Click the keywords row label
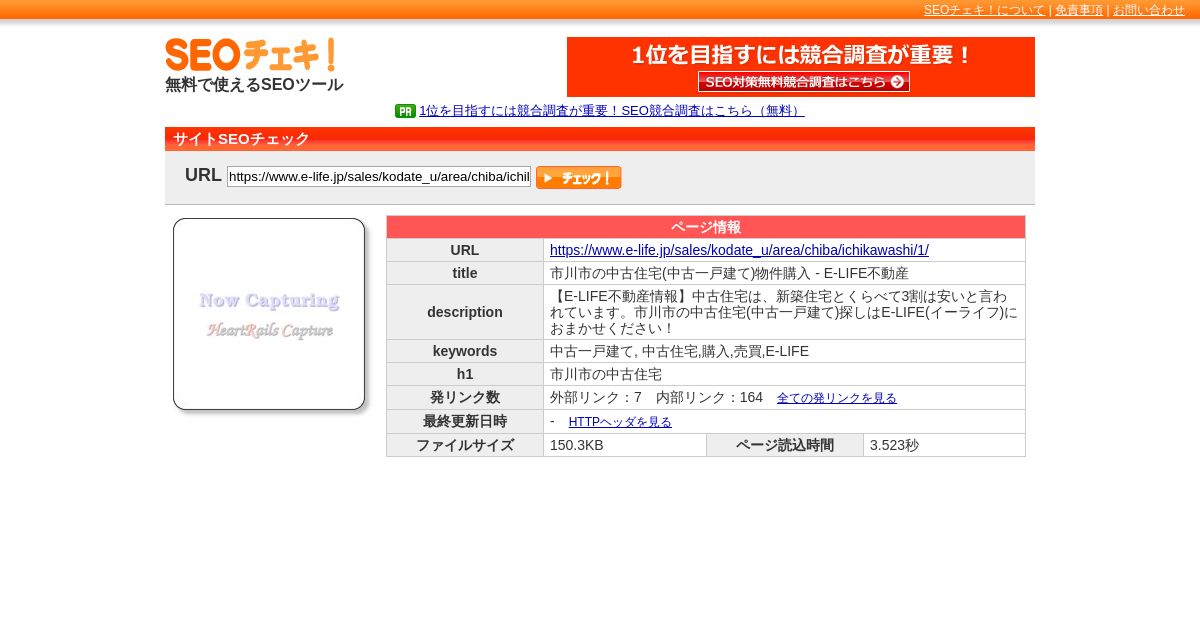 point(465,351)
